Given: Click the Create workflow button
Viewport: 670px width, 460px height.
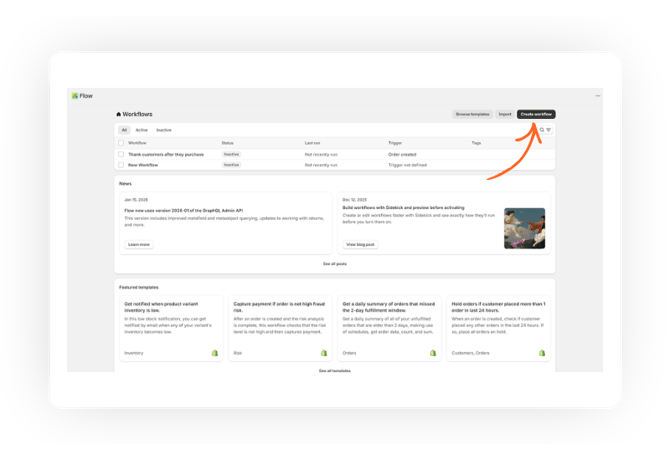Looking at the screenshot, I should [x=535, y=115].
